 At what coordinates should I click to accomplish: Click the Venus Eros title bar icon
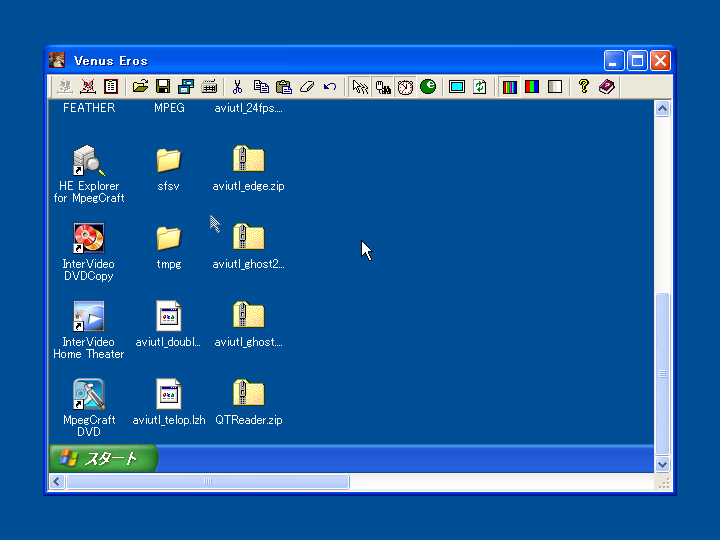click(57, 61)
